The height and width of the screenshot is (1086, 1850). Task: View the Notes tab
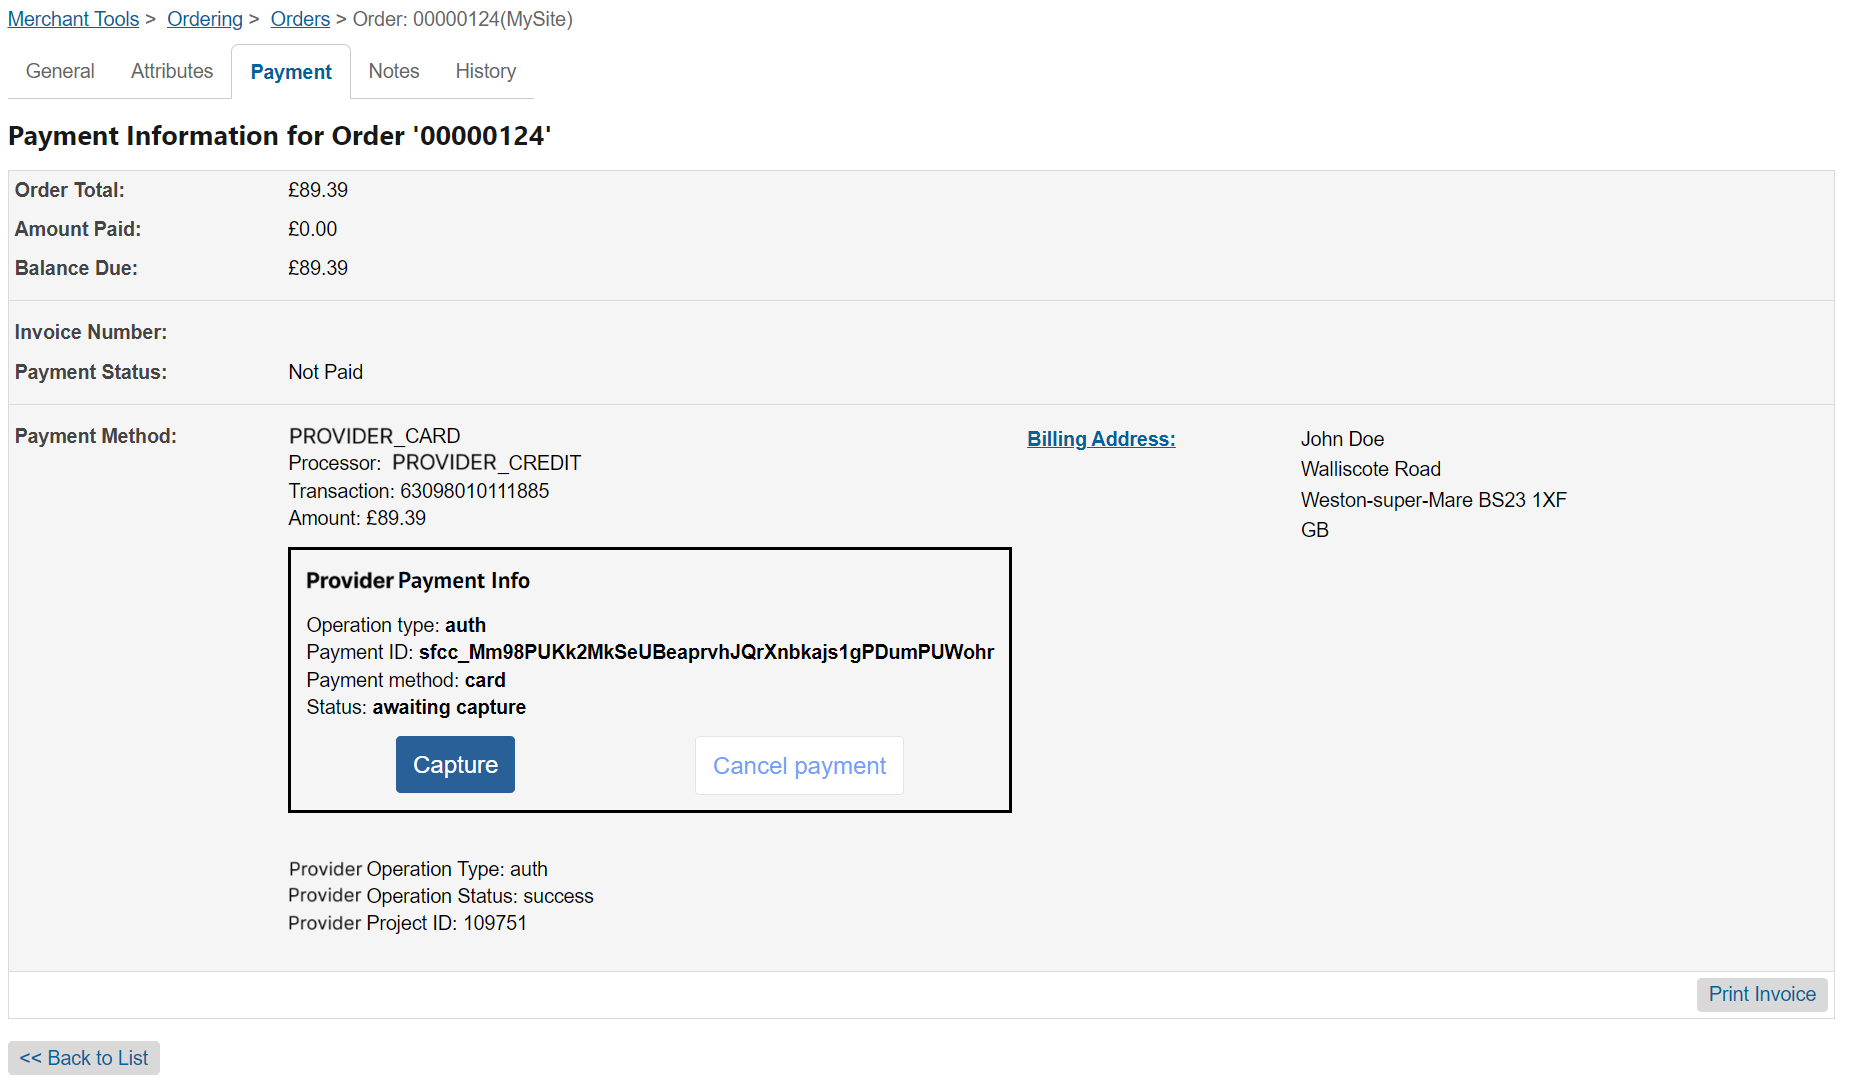tap(394, 71)
